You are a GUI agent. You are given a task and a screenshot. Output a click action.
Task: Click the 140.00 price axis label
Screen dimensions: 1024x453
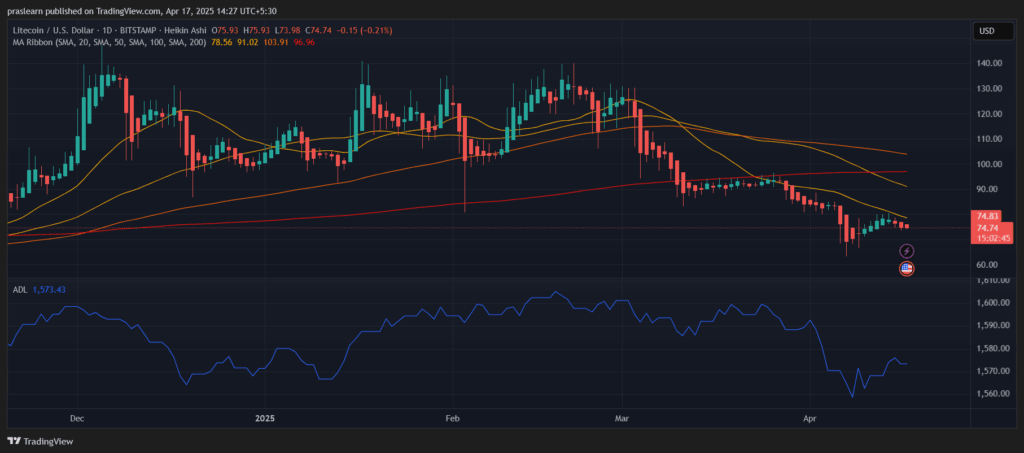click(x=990, y=63)
